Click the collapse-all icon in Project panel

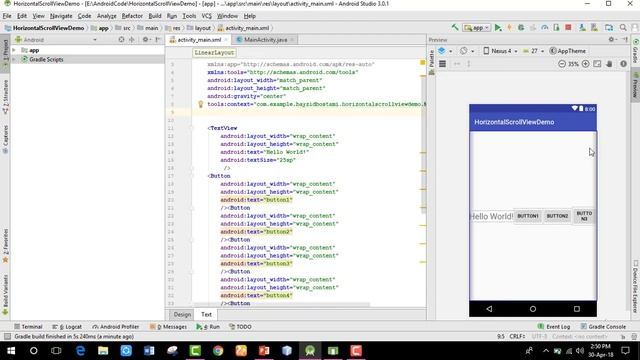131,40
